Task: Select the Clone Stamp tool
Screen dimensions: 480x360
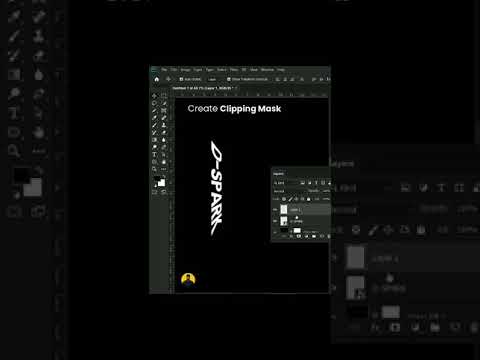Action: (164, 125)
